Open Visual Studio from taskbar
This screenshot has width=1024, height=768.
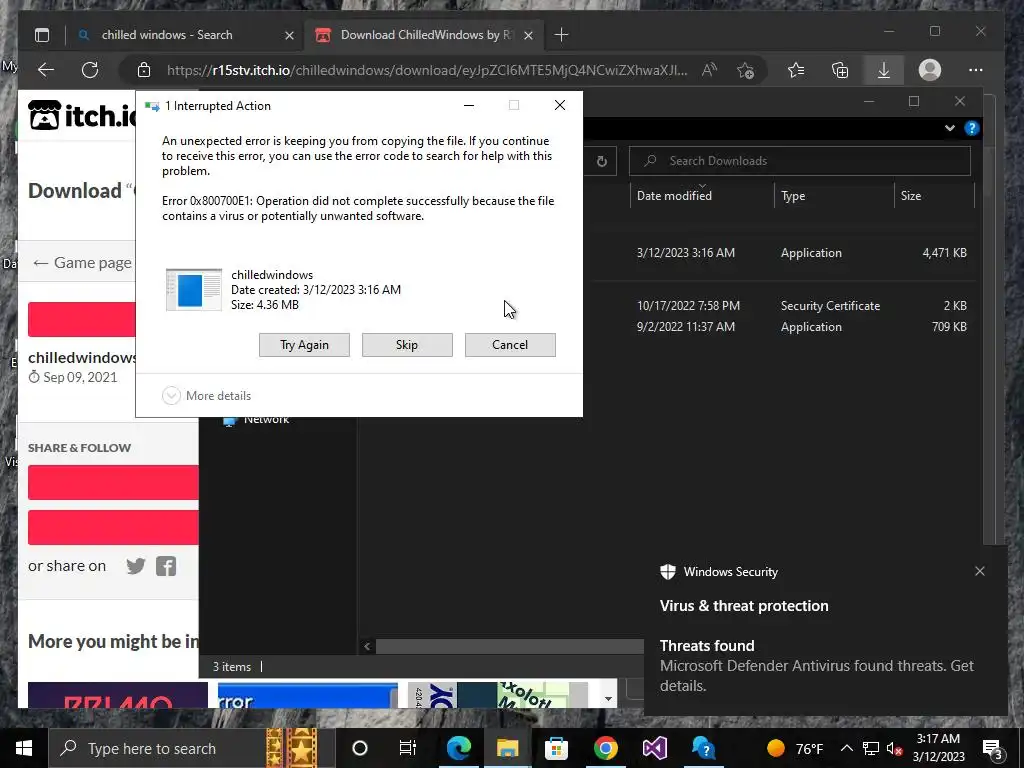coord(654,748)
